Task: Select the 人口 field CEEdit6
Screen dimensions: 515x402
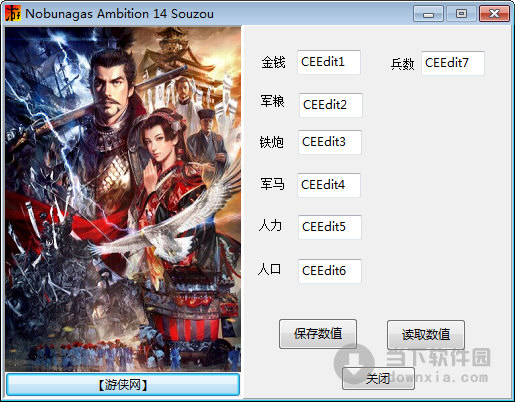Action: tap(330, 271)
